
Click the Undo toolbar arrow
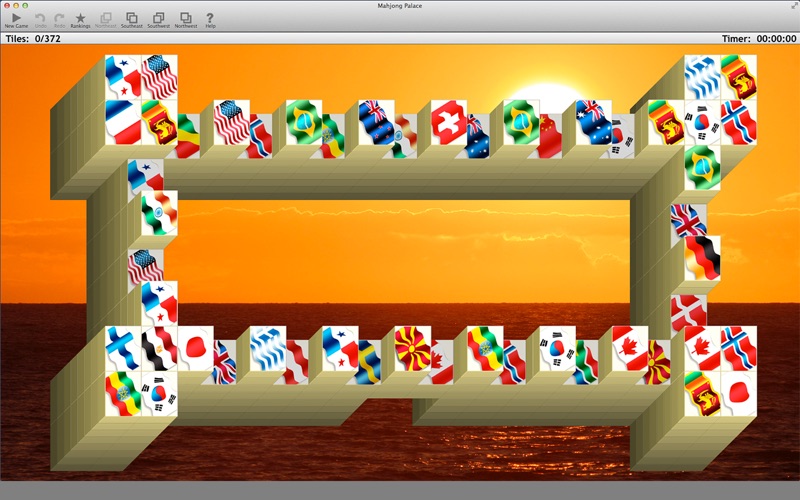tap(40, 20)
